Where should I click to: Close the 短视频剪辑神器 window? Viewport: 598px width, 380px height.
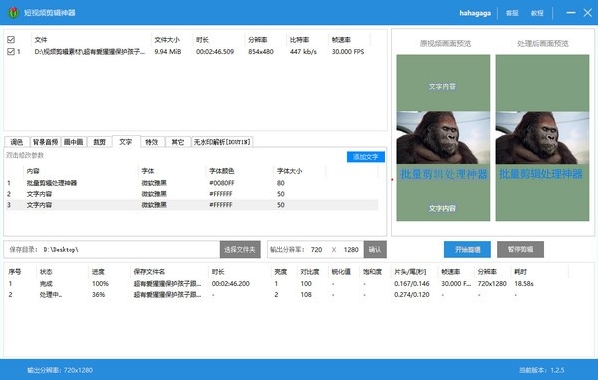click(587, 13)
